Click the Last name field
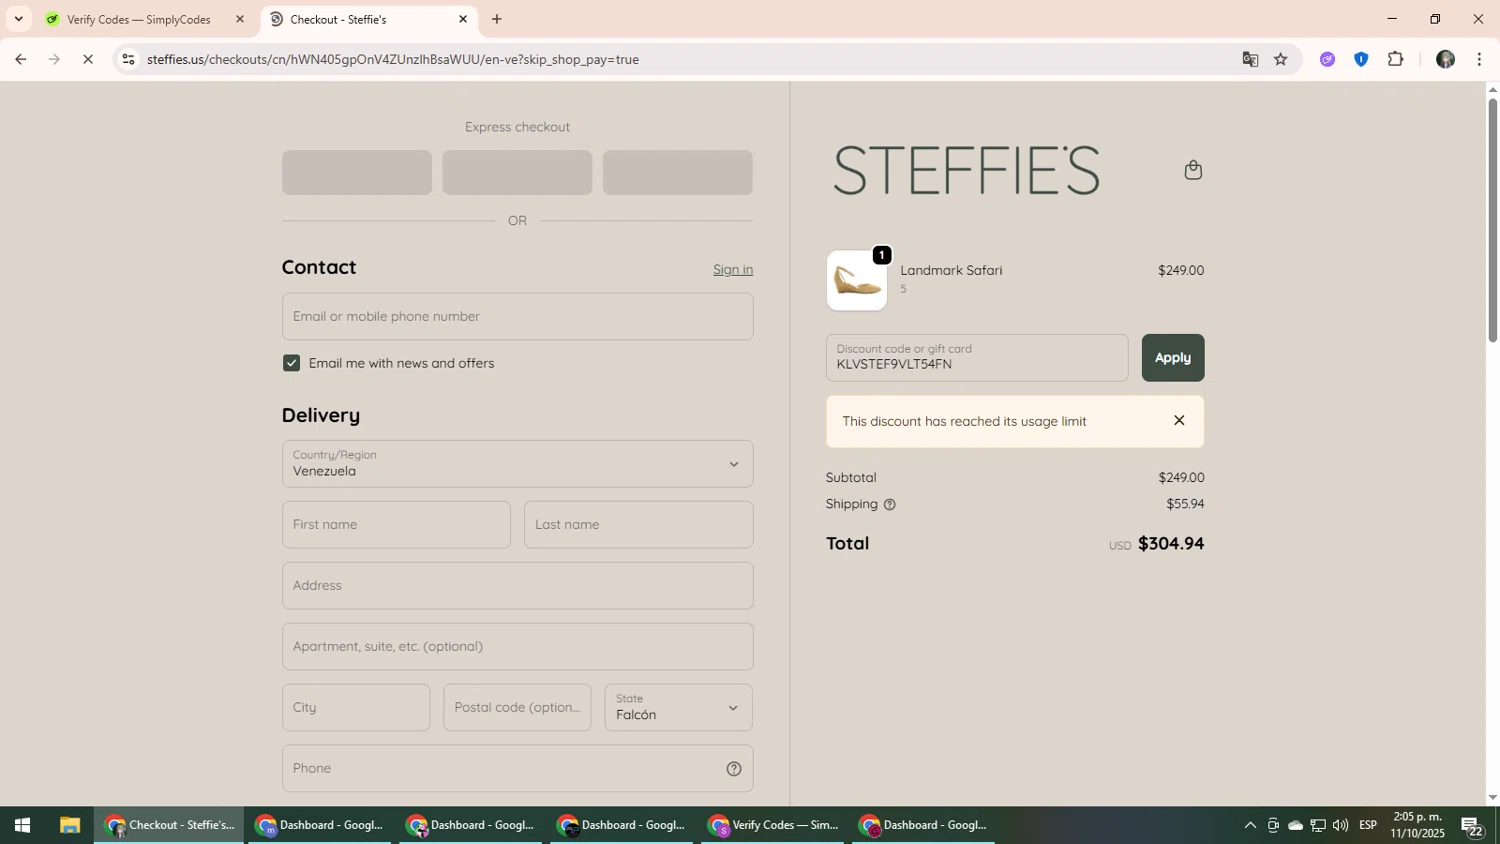 (x=638, y=525)
